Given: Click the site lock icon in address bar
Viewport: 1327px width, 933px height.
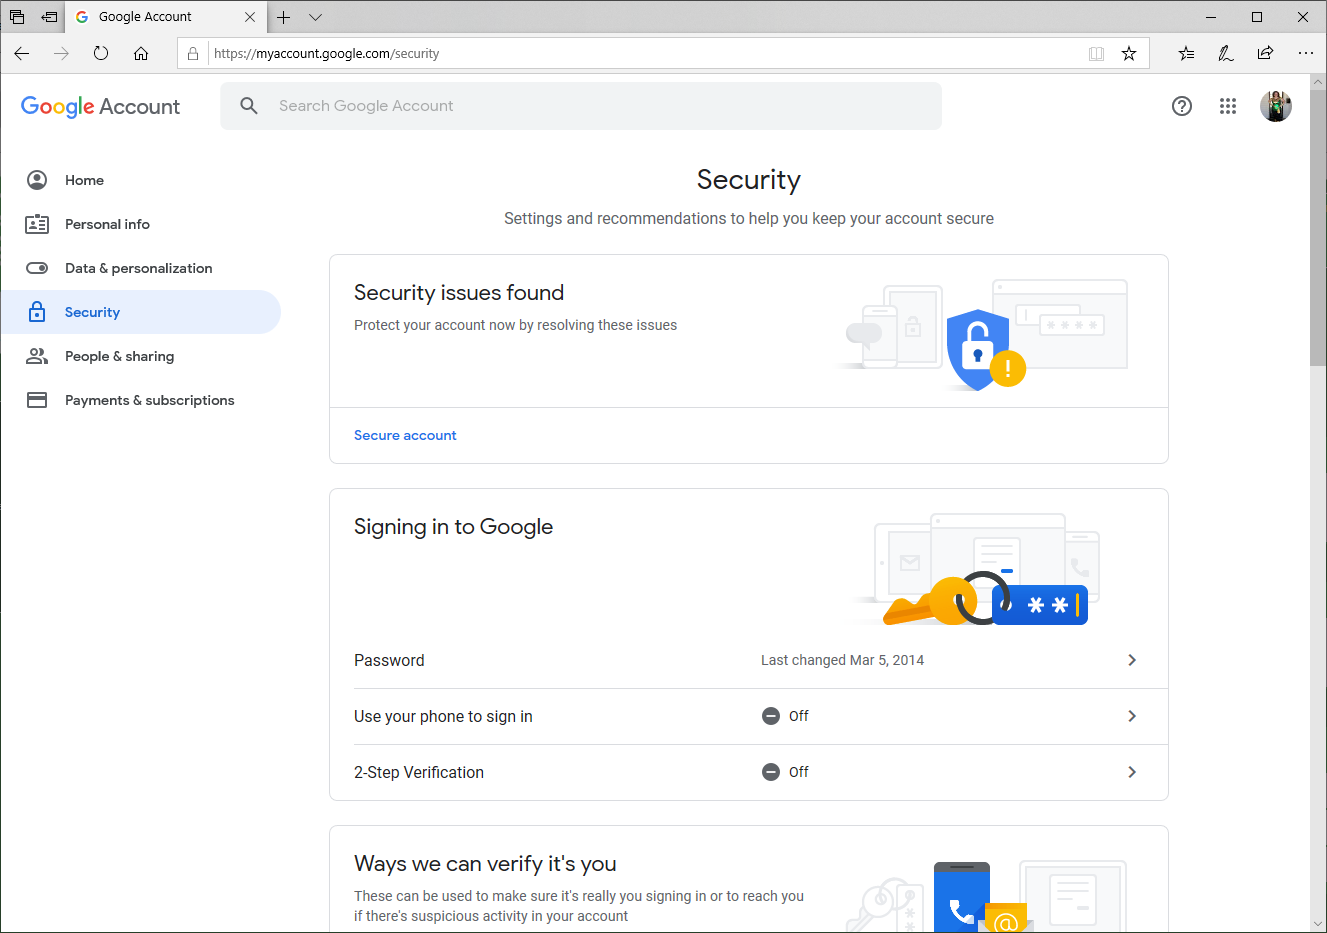Looking at the screenshot, I should 193,54.
